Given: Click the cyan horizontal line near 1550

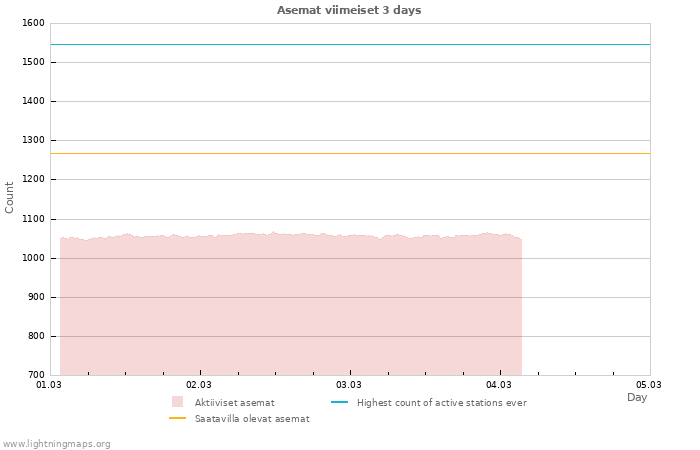Looking at the screenshot, I should pyautogui.click(x=350, y=44).
